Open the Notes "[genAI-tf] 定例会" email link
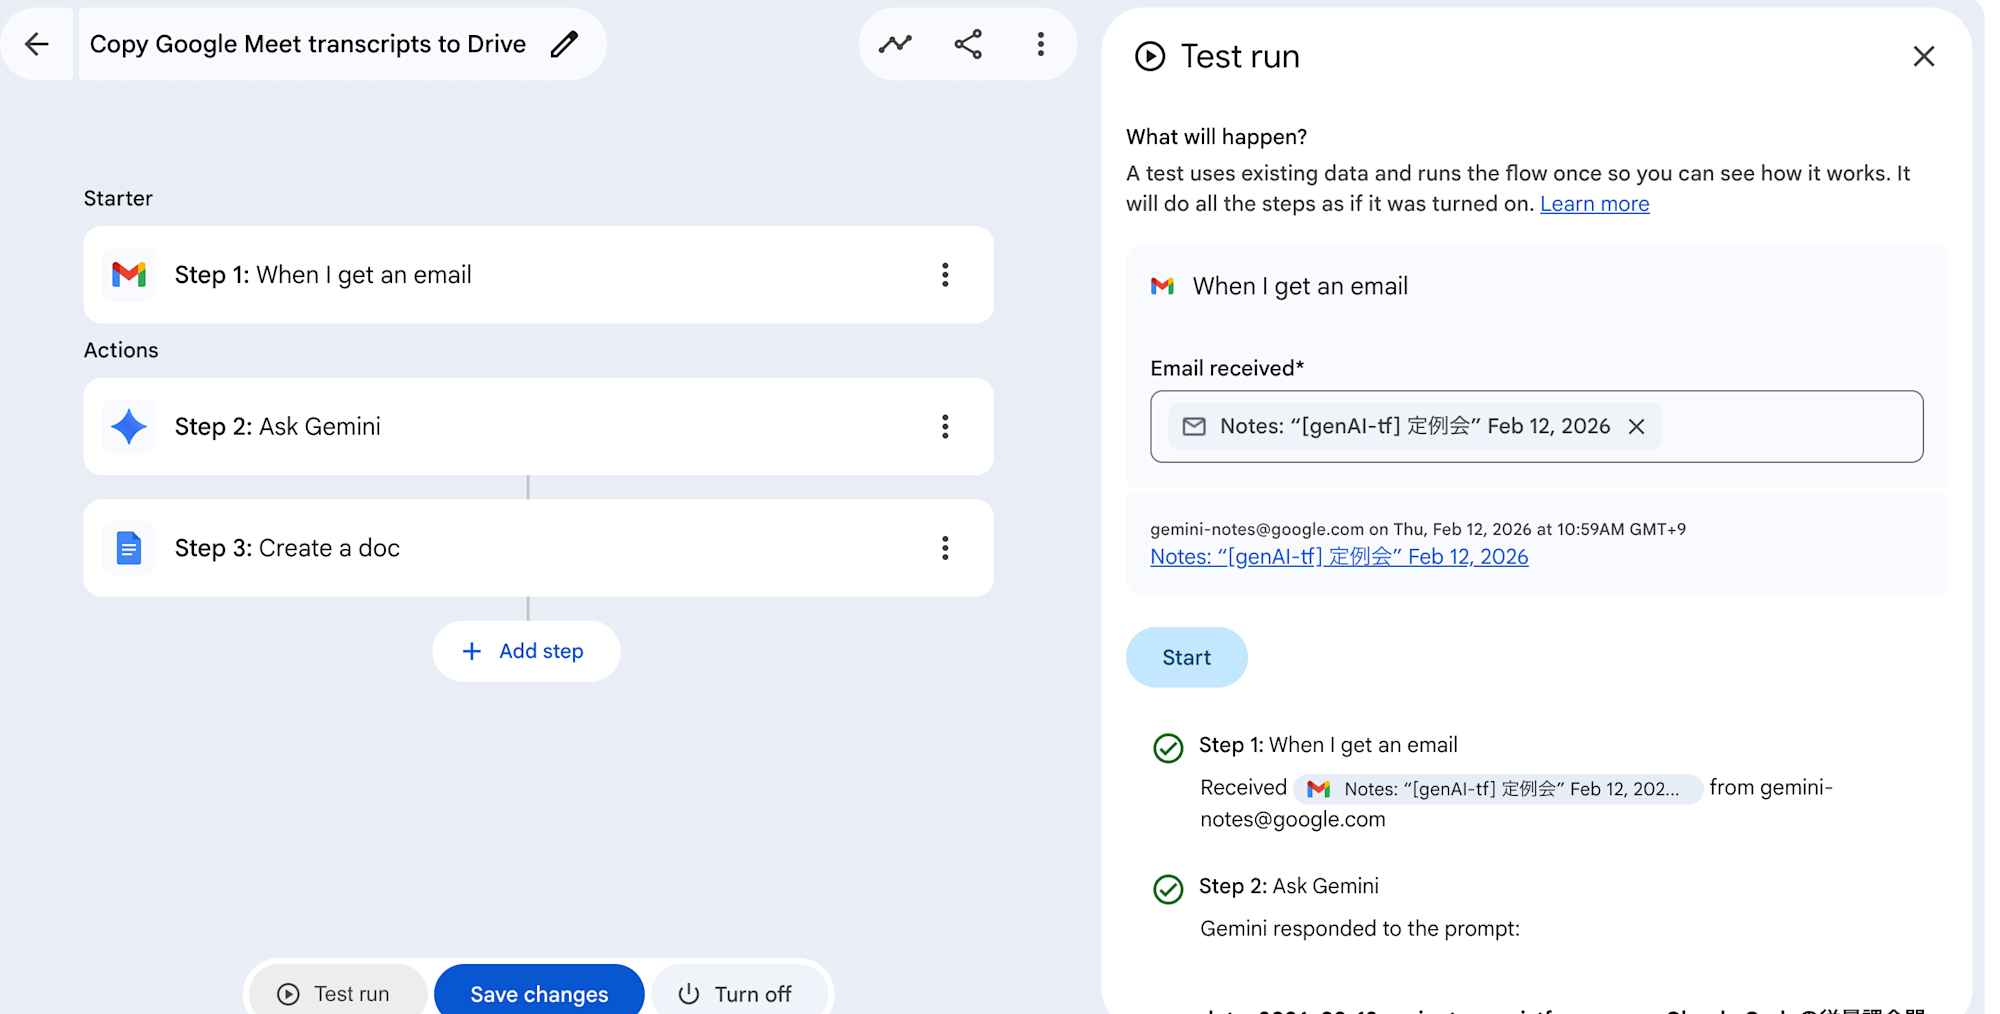Image resolution: width=2000 pixels, height=1014 pixels. (1338, 556)
